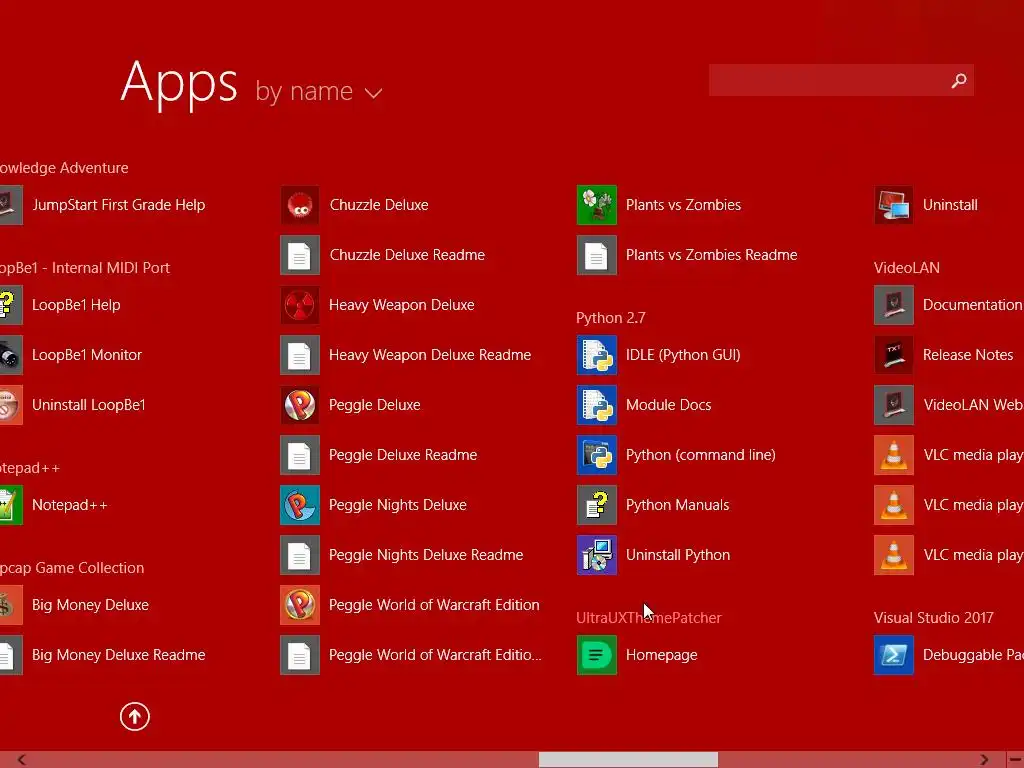Launch Peggle Nights Deluxe icon
The height and width of the screenshot is (768, 1024).
(300, 505)
